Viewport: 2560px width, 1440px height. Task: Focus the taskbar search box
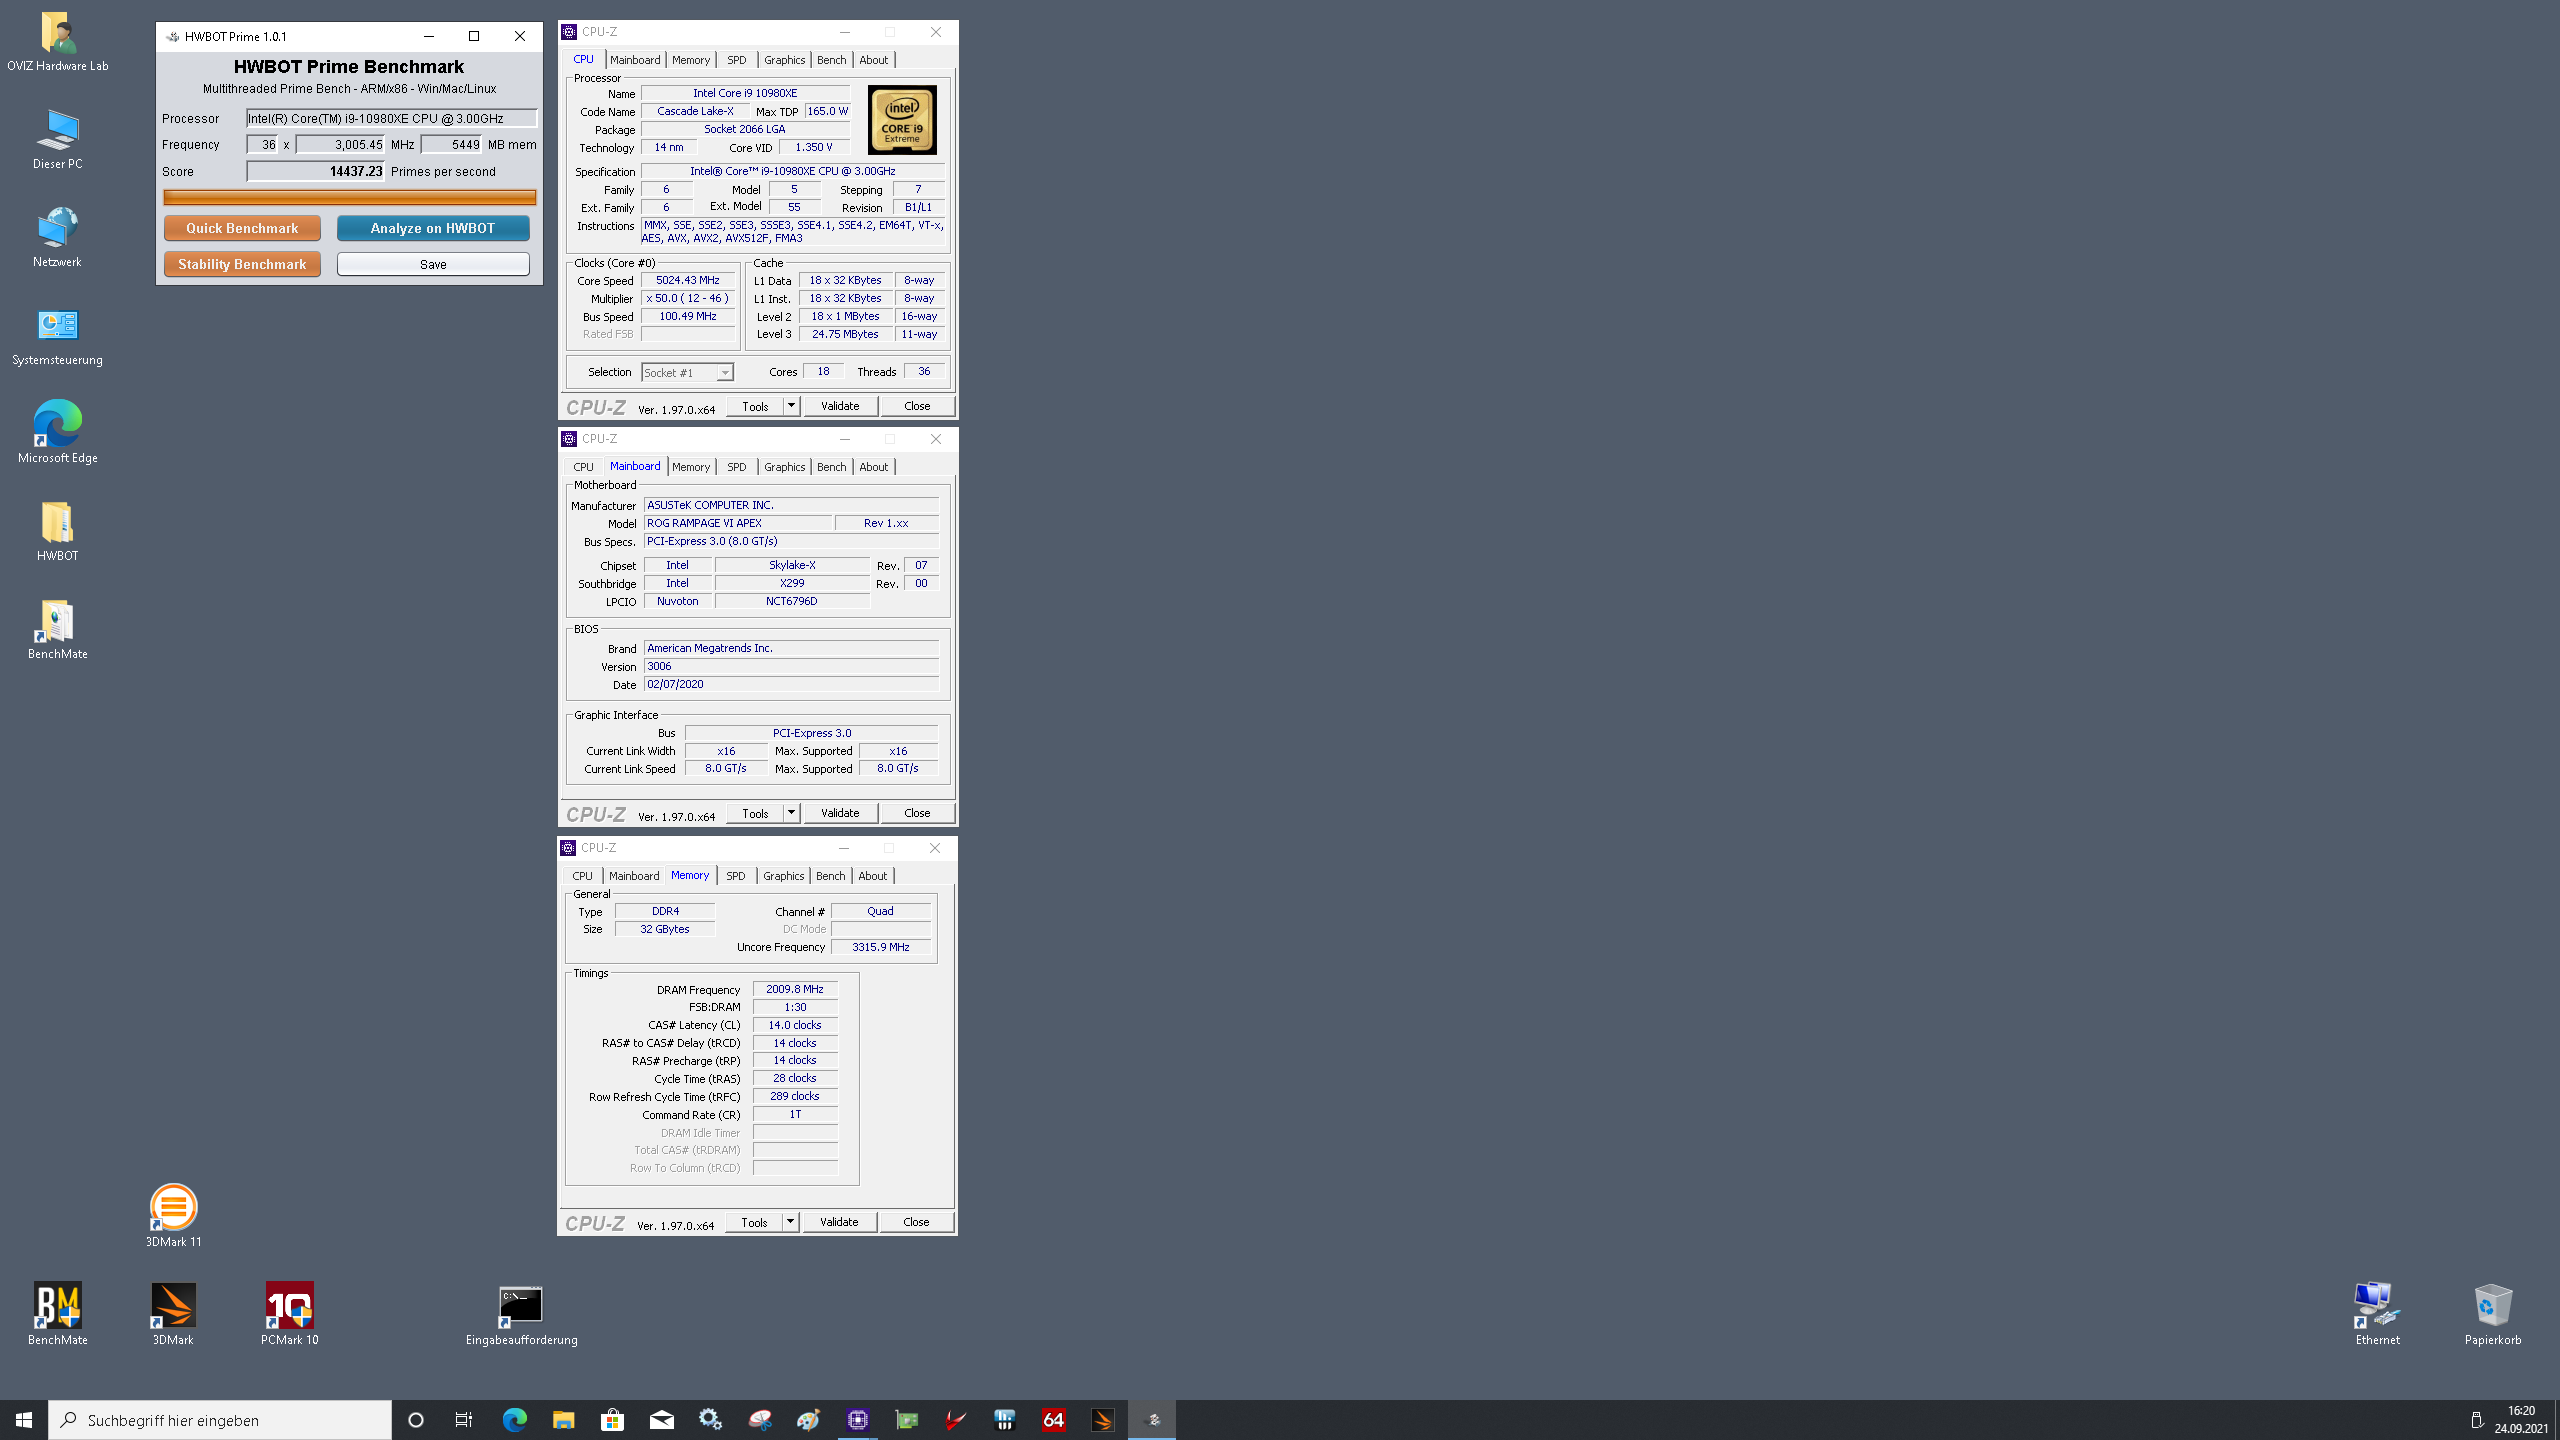click(220, 1420)
